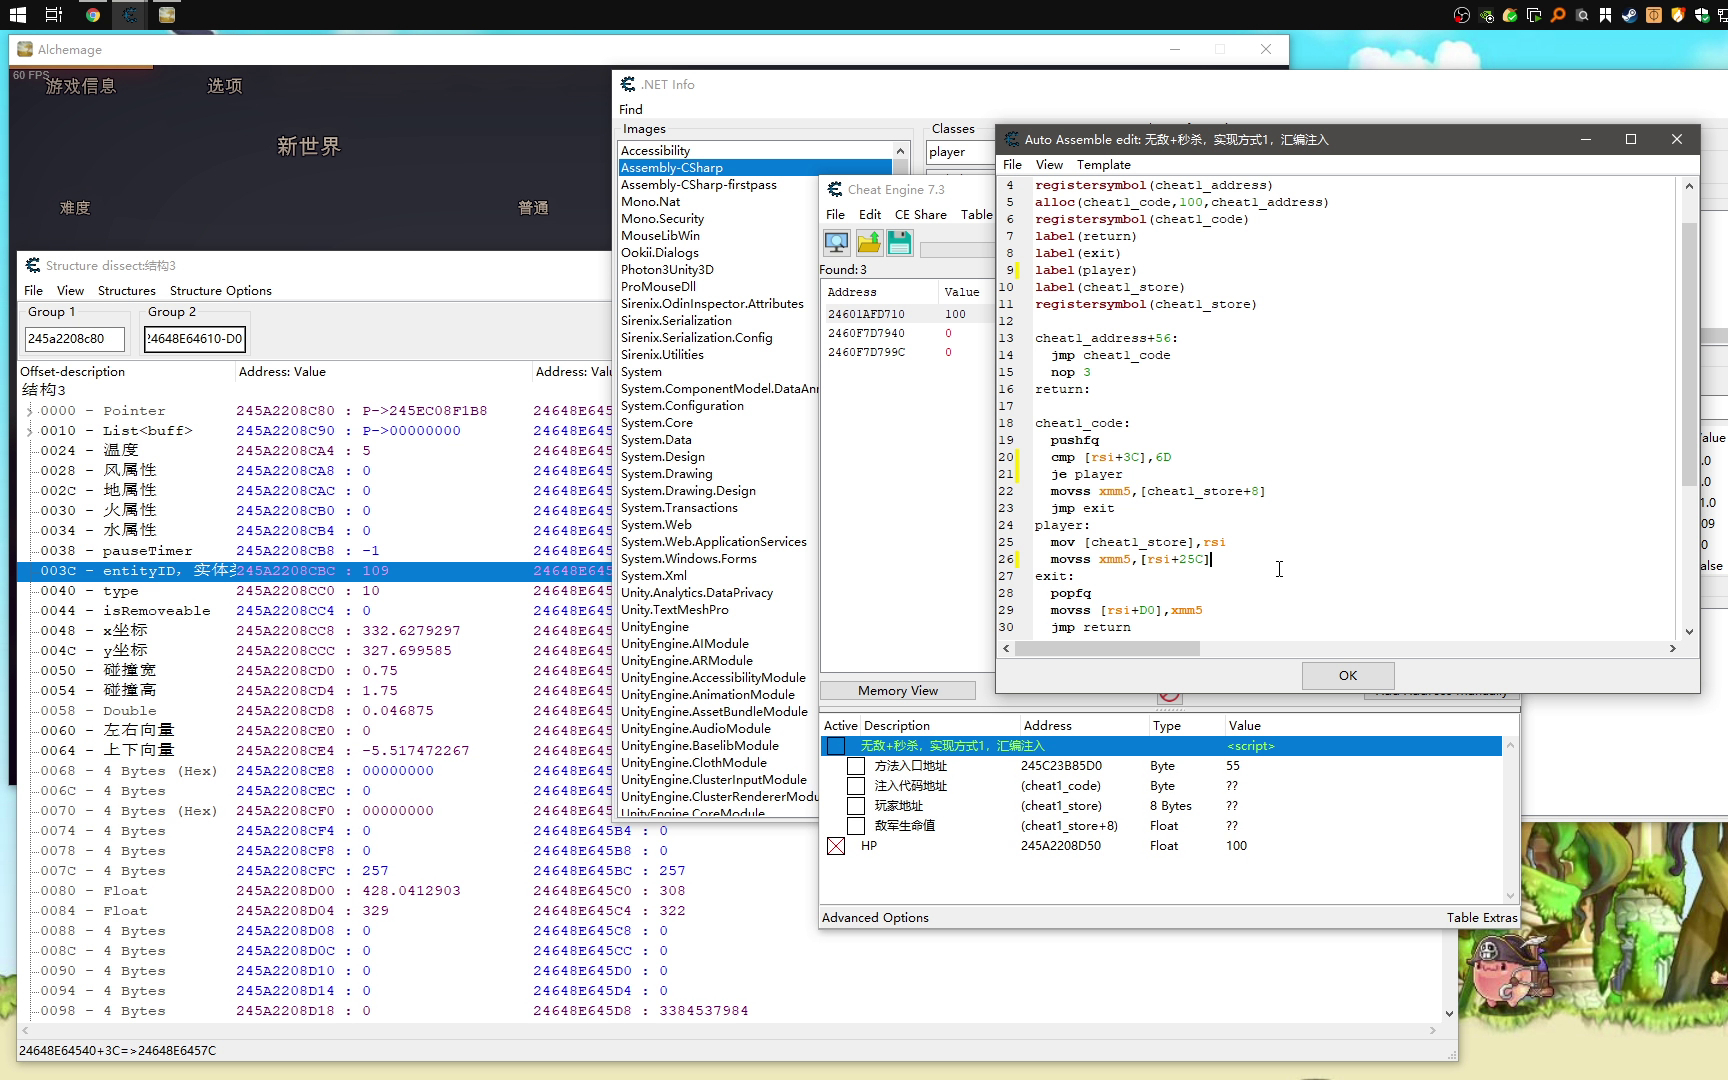Toggle the script entry Active checkbox

(x=836, y=746)
